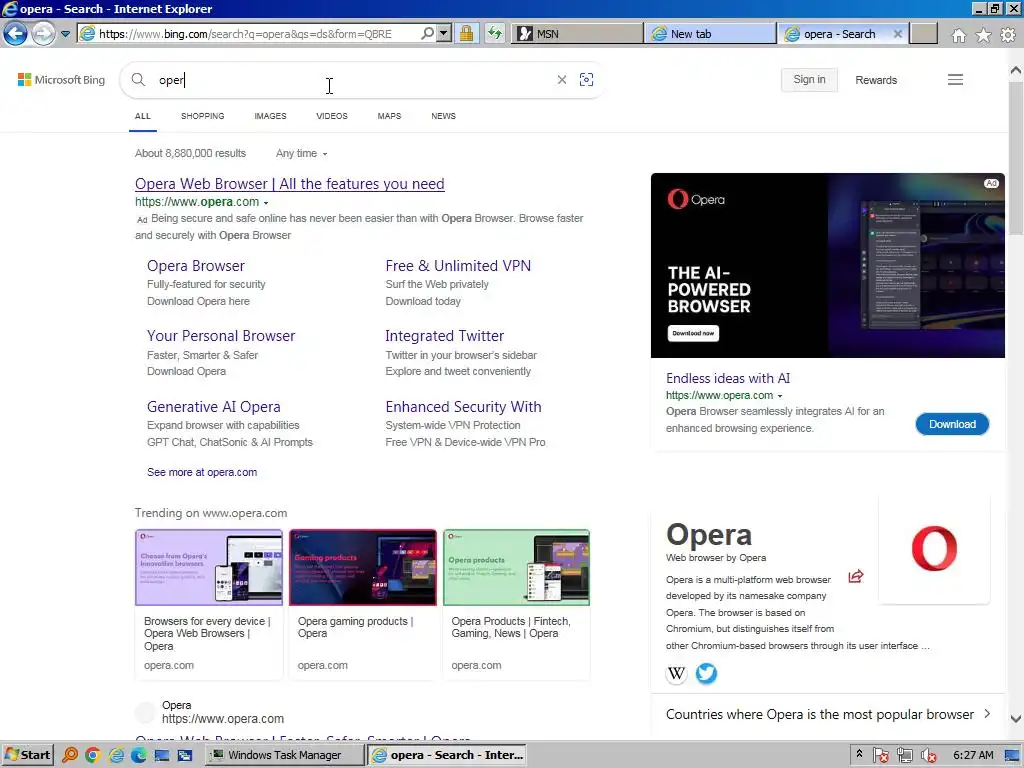
Task: Go forward with the Forward arrow button
Action: (x=44, y=33)
